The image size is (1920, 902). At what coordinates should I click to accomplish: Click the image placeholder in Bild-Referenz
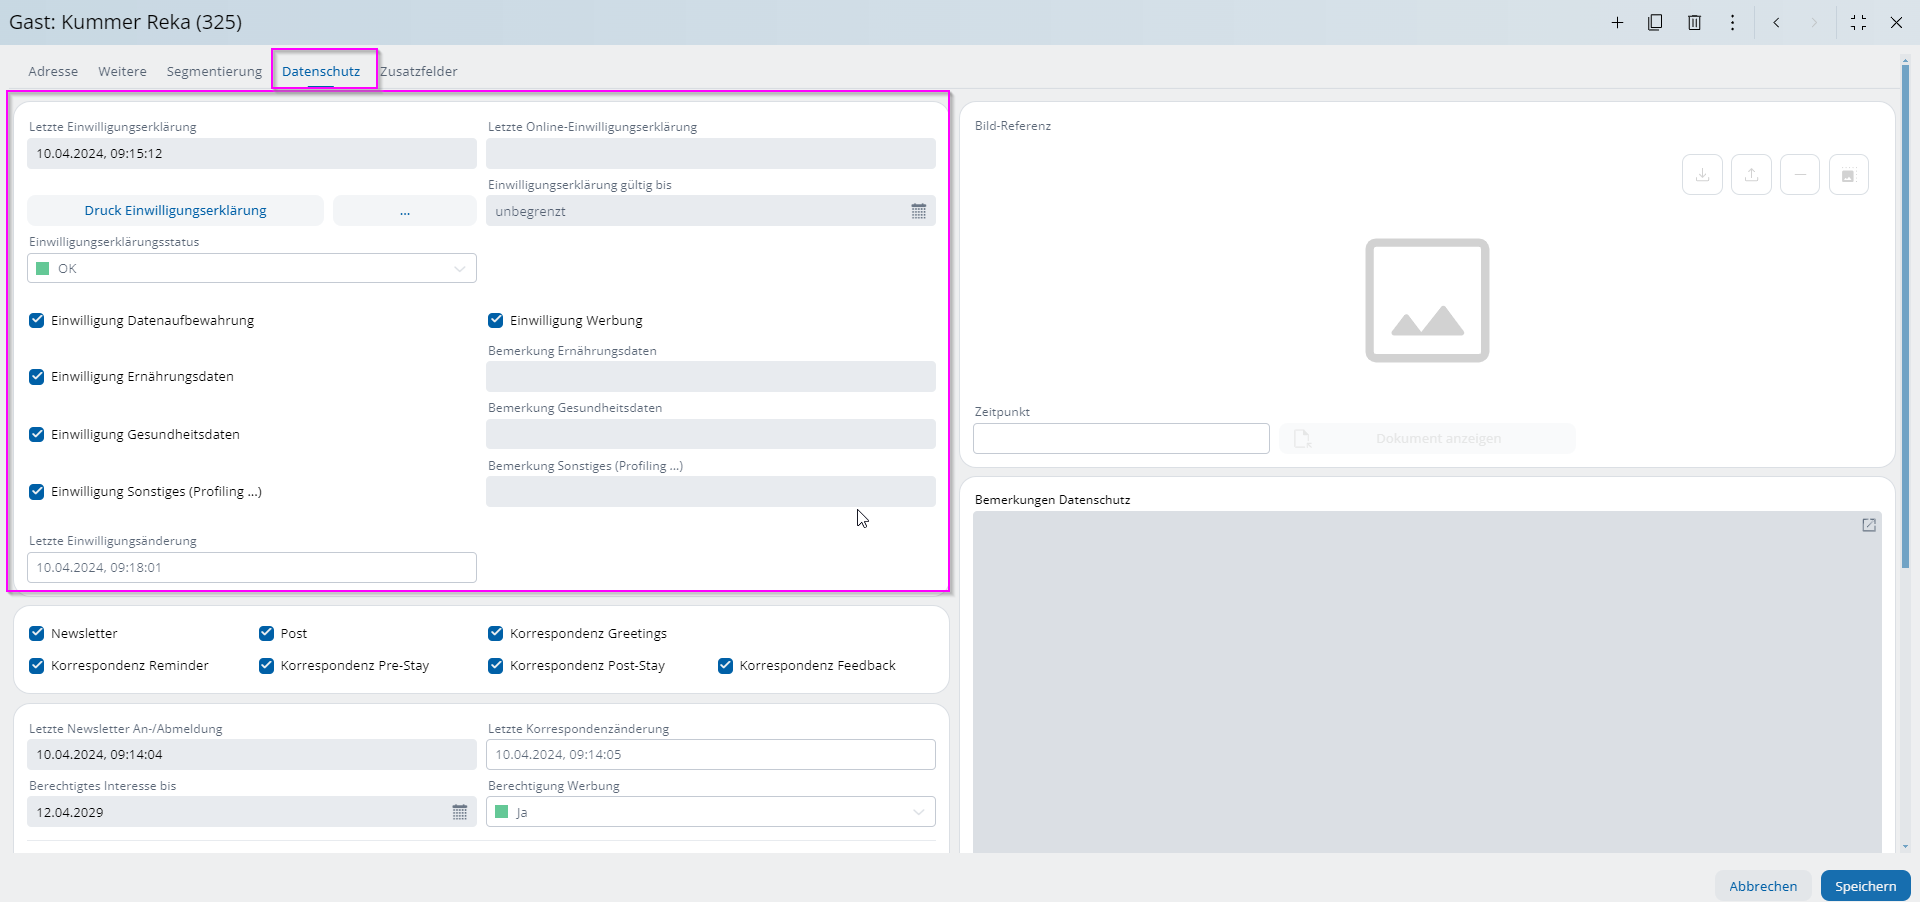click(1427, 300)
